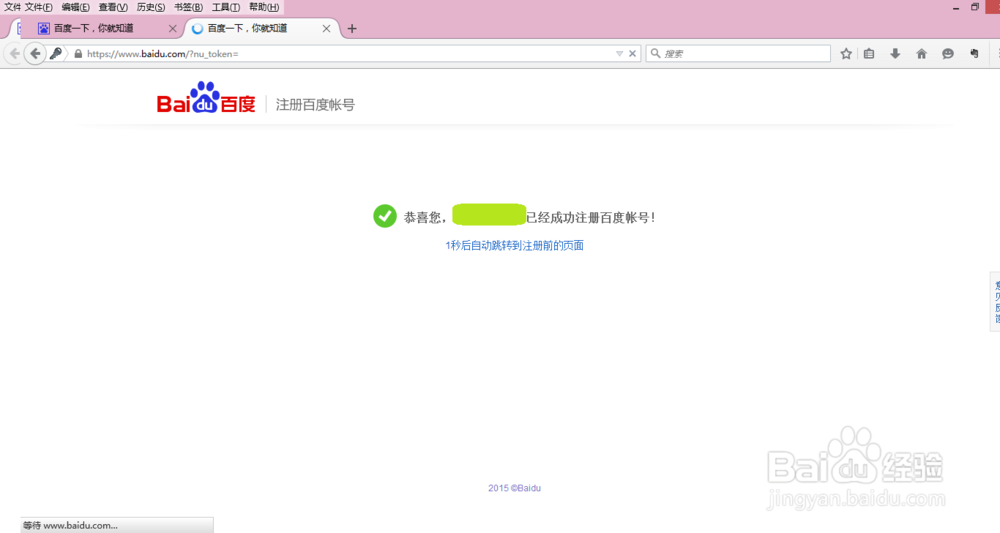The height and width of the screenshot is (533, 1000).
Task: Show bookmarks list icon
Action: coord(869,54)
